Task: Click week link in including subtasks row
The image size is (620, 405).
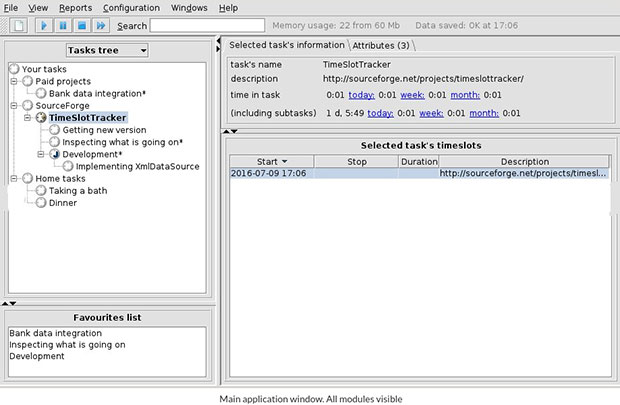Action: click(431, 114)
